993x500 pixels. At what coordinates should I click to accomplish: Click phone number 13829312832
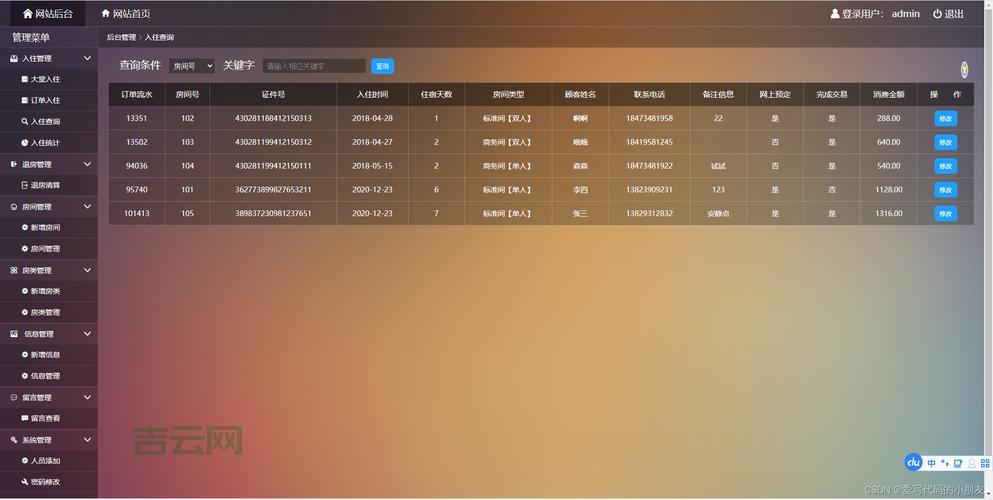(649, 213)
